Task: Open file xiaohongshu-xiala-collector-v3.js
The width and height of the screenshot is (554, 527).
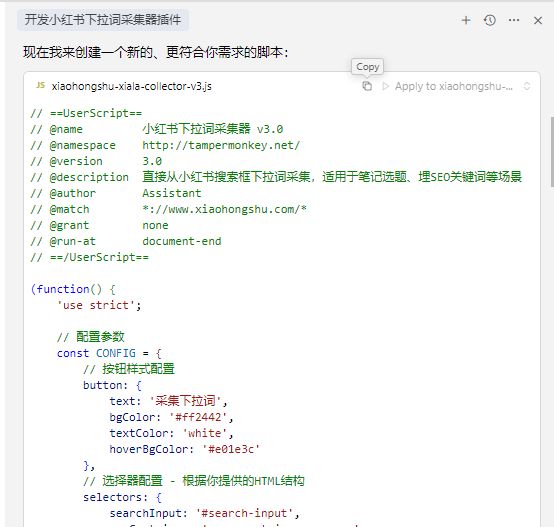Action: 131,86
